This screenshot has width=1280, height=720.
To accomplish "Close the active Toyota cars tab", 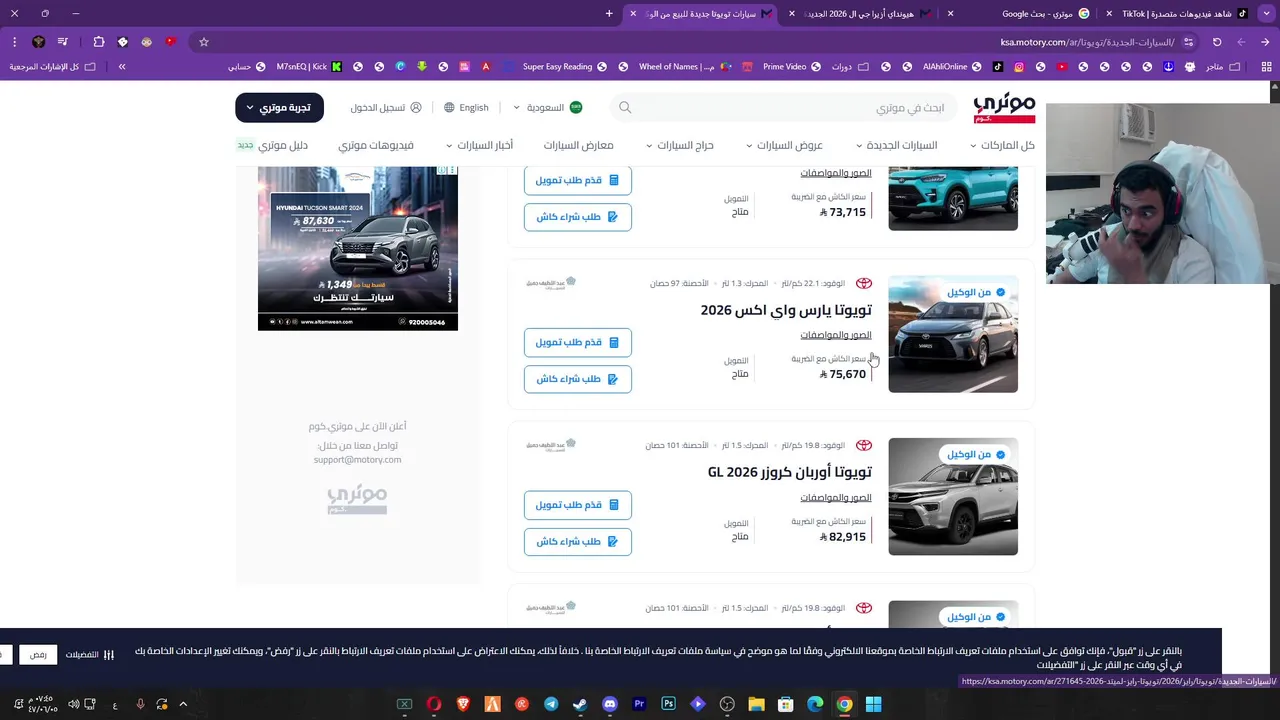I will click(x=633, y=13).
